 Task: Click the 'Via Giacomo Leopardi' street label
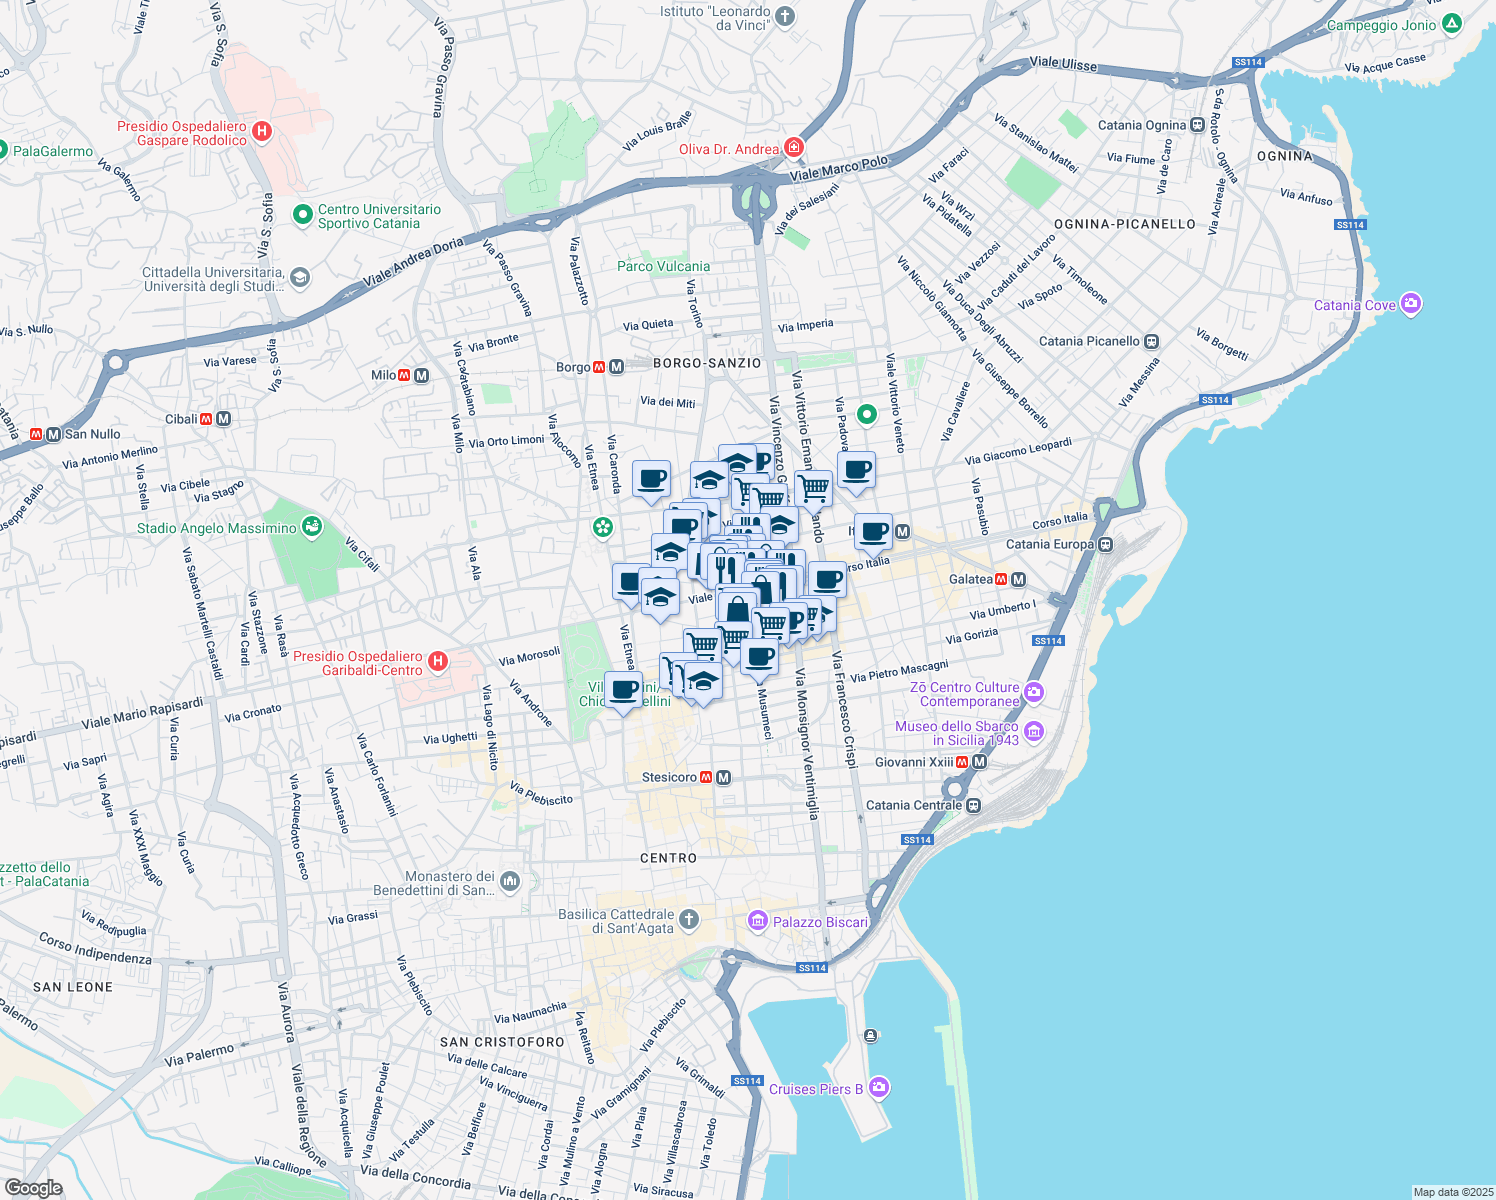[1018, 451]
